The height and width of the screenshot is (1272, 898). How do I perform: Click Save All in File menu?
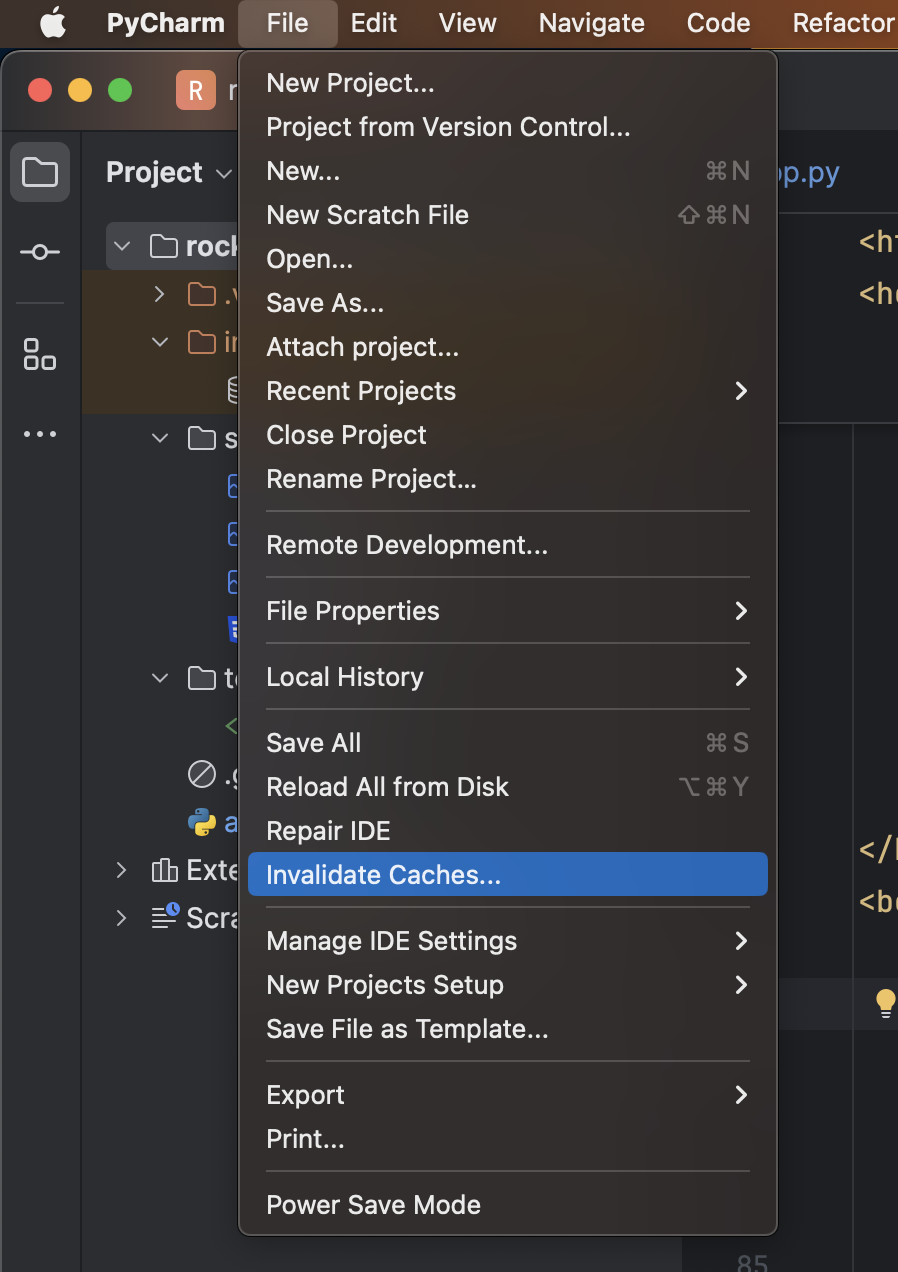pos(314,743)
